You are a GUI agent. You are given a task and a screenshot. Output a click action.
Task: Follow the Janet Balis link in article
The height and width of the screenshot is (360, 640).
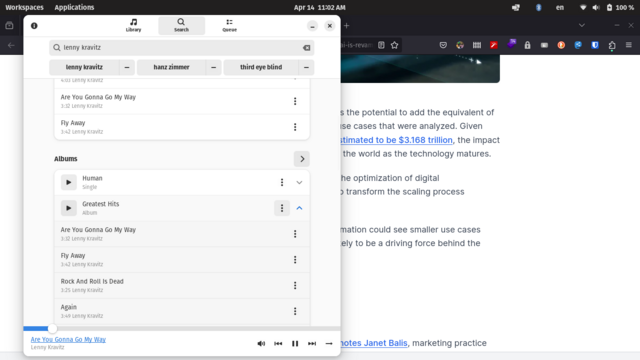click(x=373, y=343)
